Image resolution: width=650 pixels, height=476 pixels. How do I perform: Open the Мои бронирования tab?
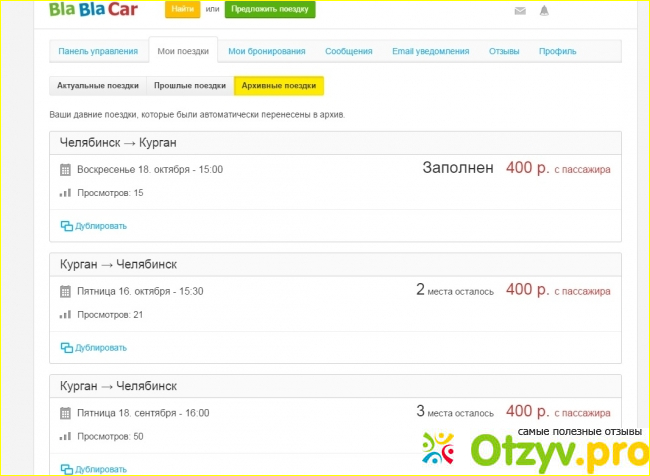[265, 51]
